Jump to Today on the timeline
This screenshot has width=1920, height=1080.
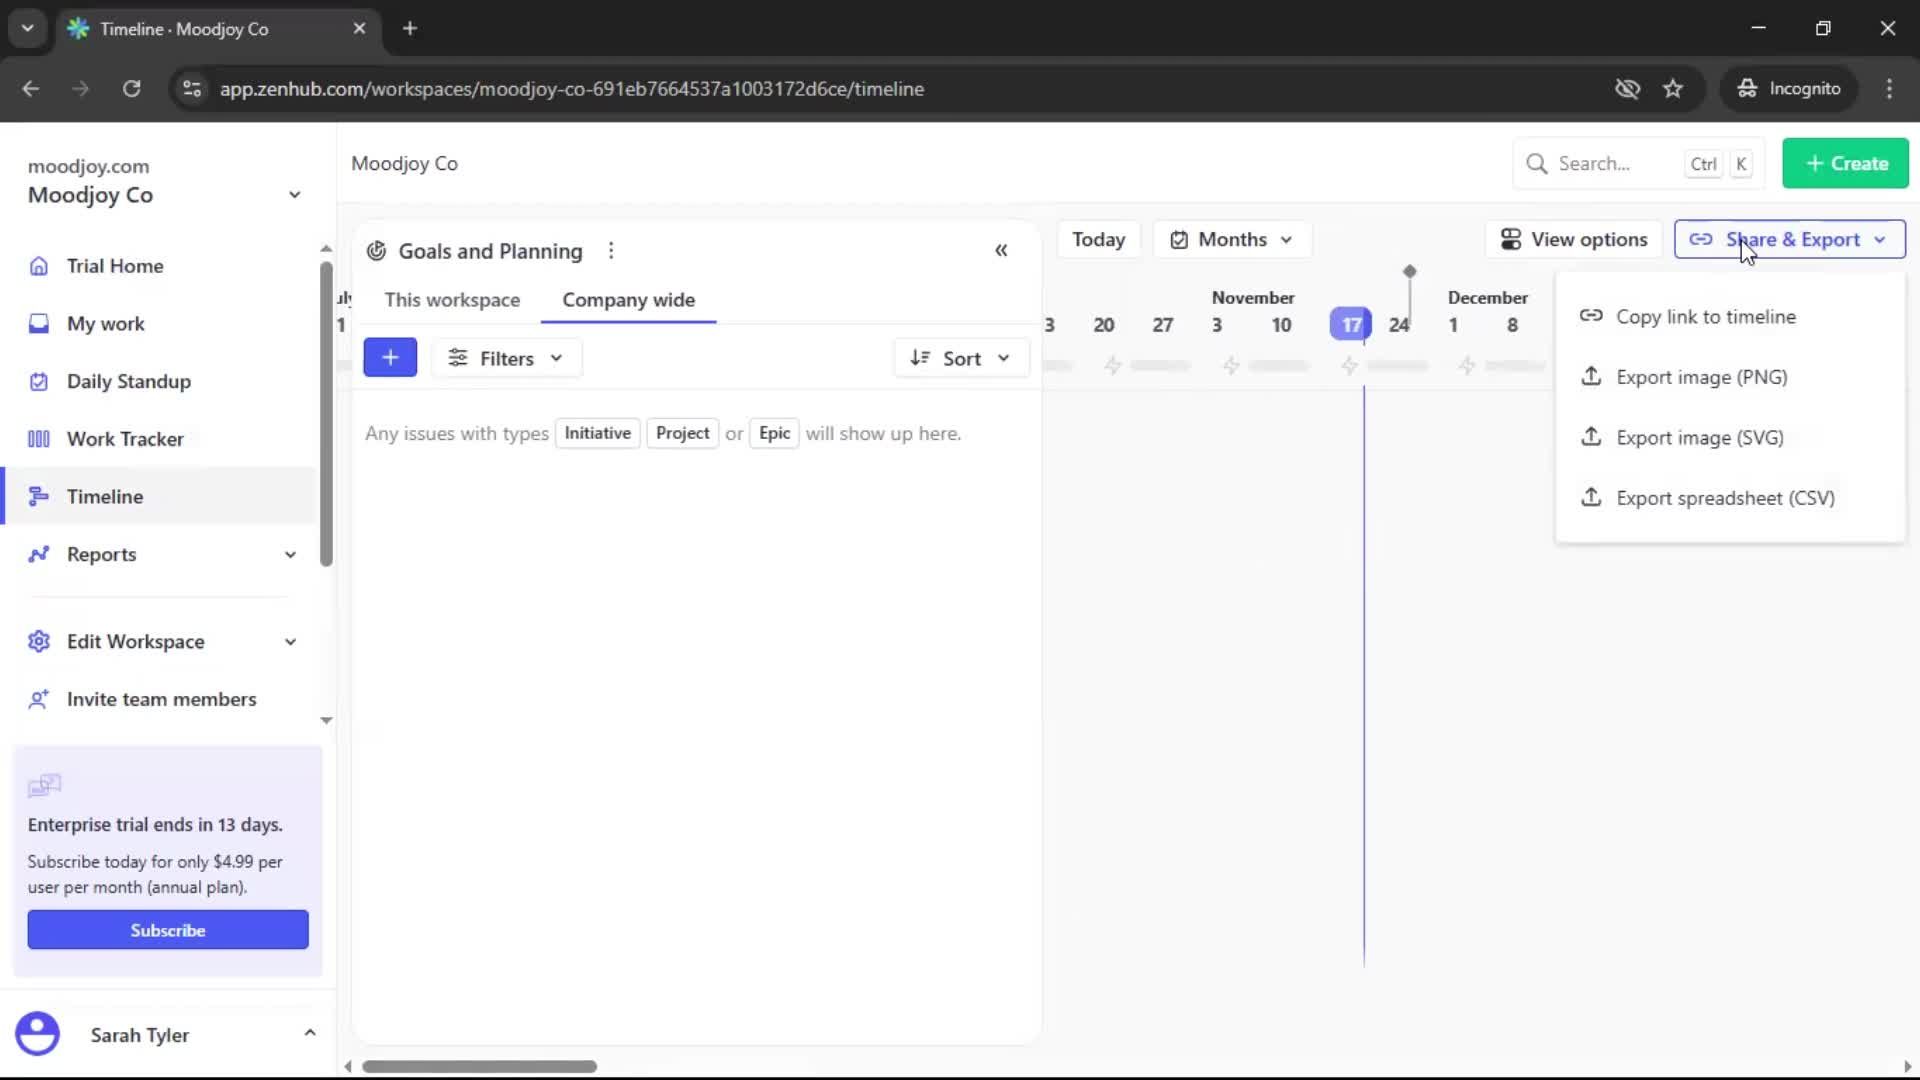(1099, 239)
